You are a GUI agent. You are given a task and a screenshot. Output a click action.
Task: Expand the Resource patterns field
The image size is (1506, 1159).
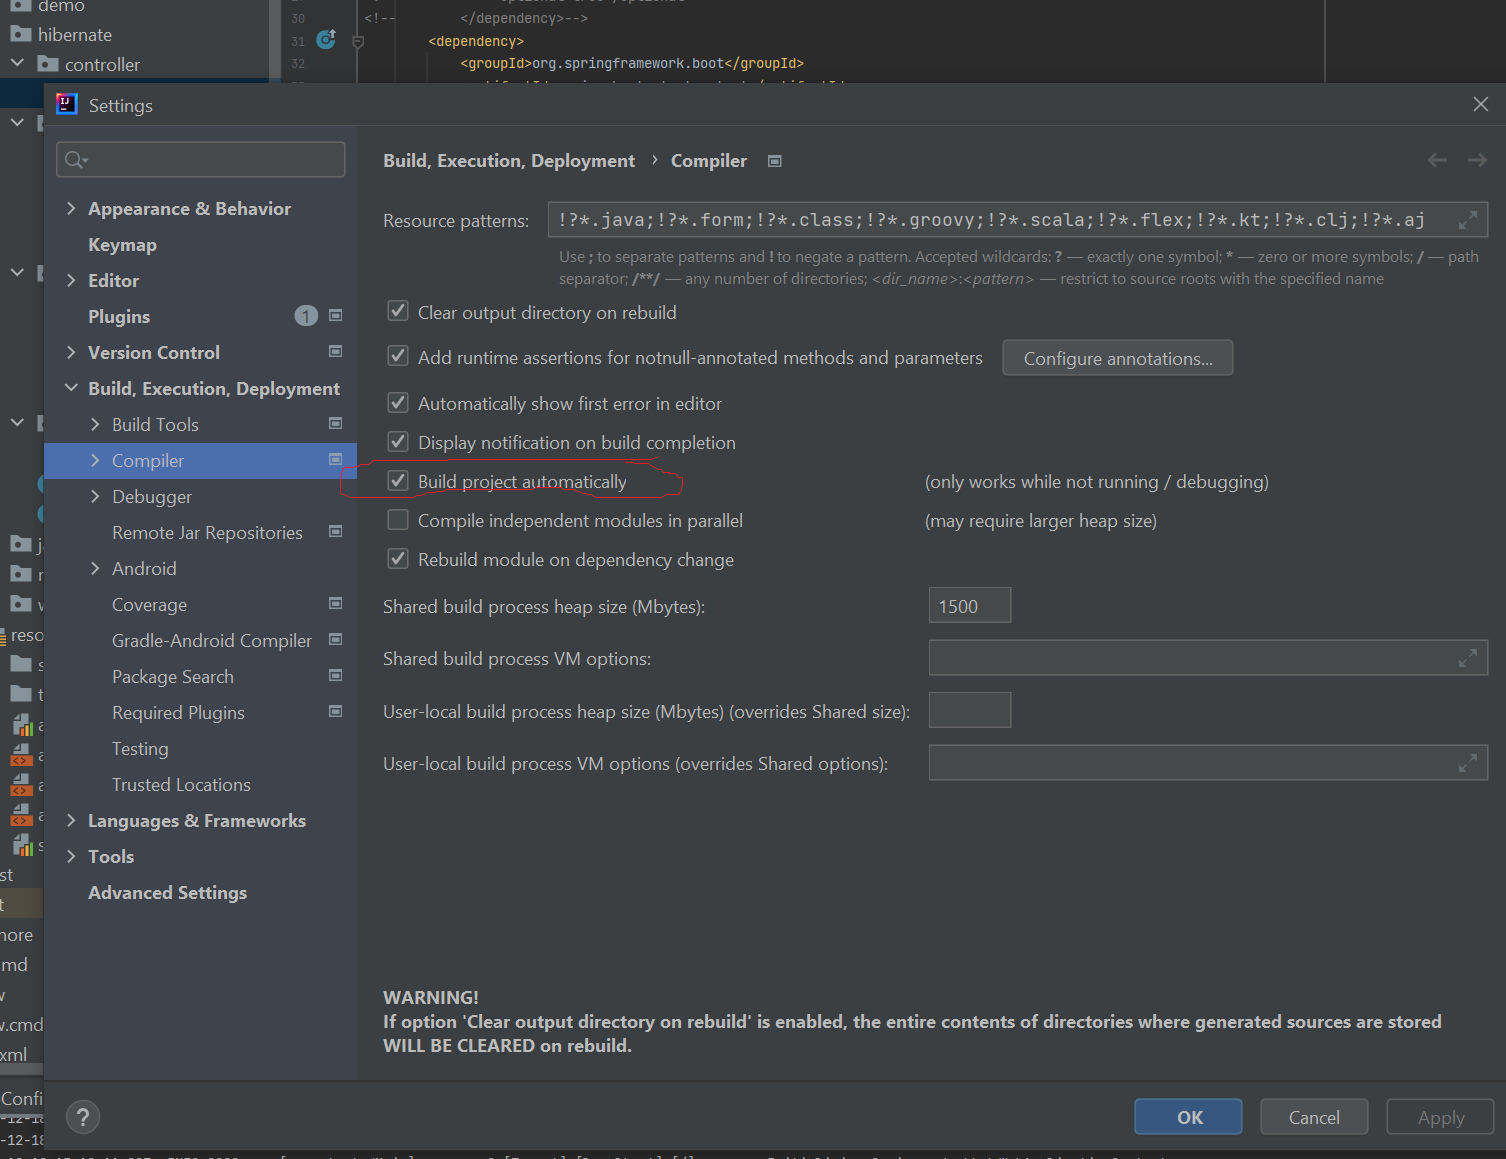coord(1467,220)
